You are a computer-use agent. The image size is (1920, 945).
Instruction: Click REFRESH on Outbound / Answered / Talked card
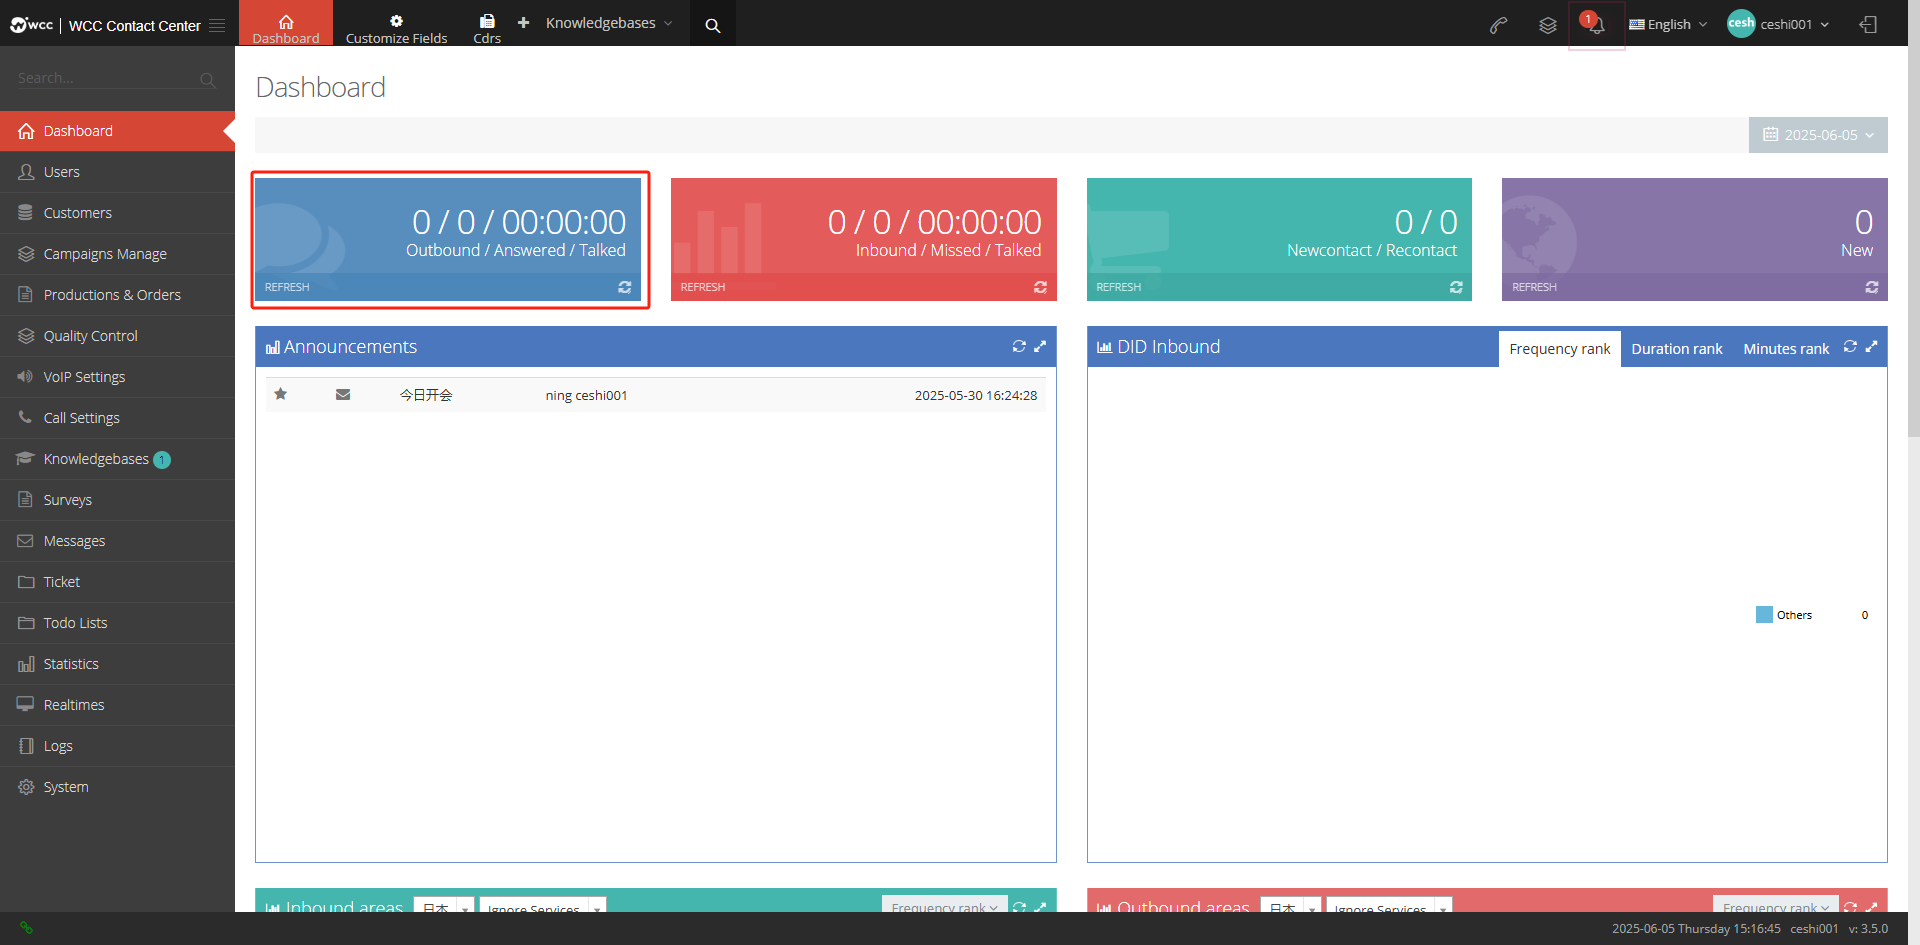pyautogui.click(x=287, y=287)
